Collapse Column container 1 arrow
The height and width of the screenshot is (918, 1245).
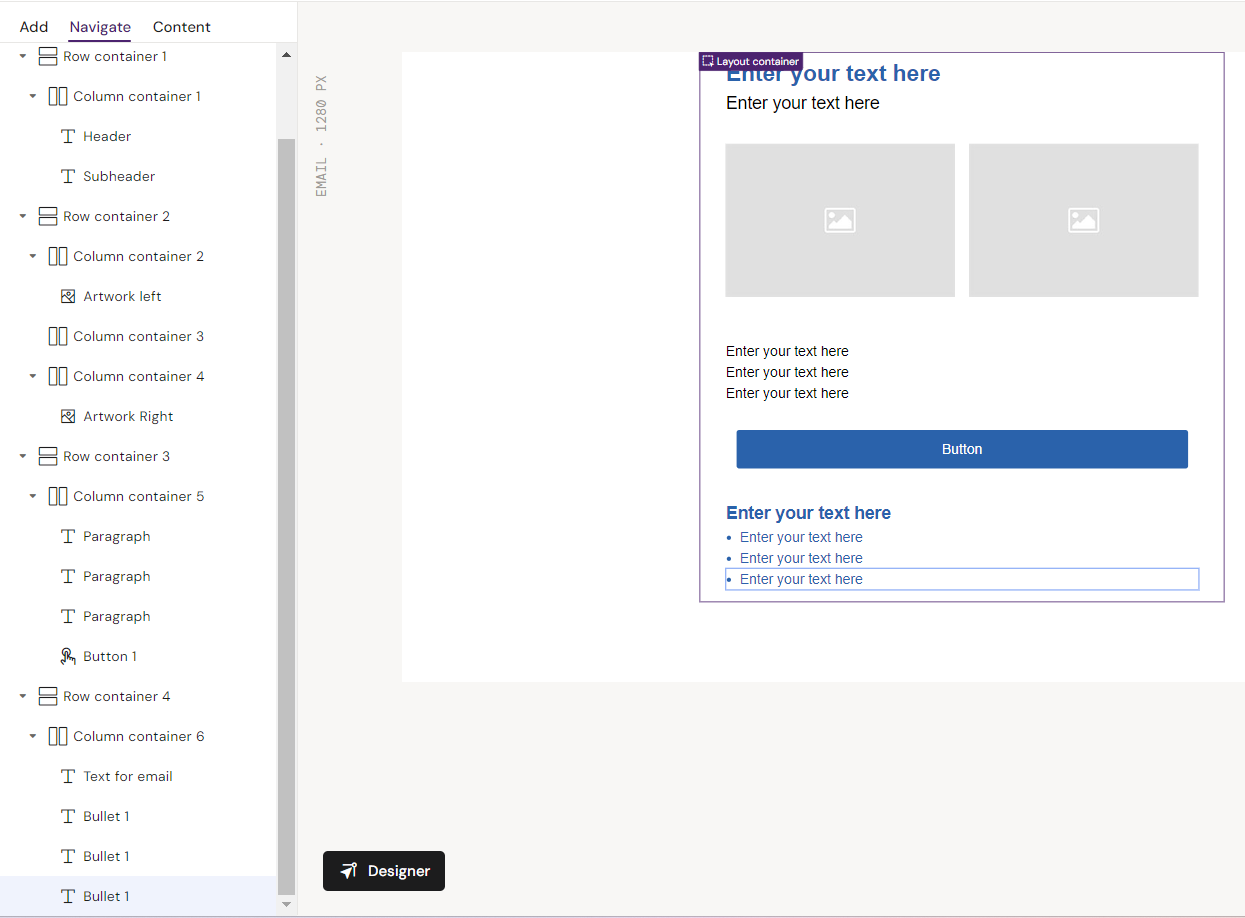click(33, 97)
